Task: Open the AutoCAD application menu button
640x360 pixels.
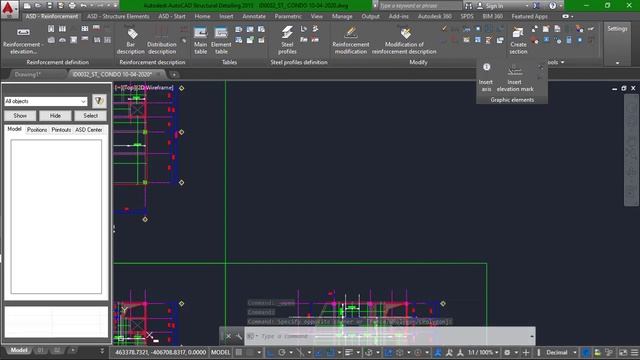Action: tap(9, 9)
